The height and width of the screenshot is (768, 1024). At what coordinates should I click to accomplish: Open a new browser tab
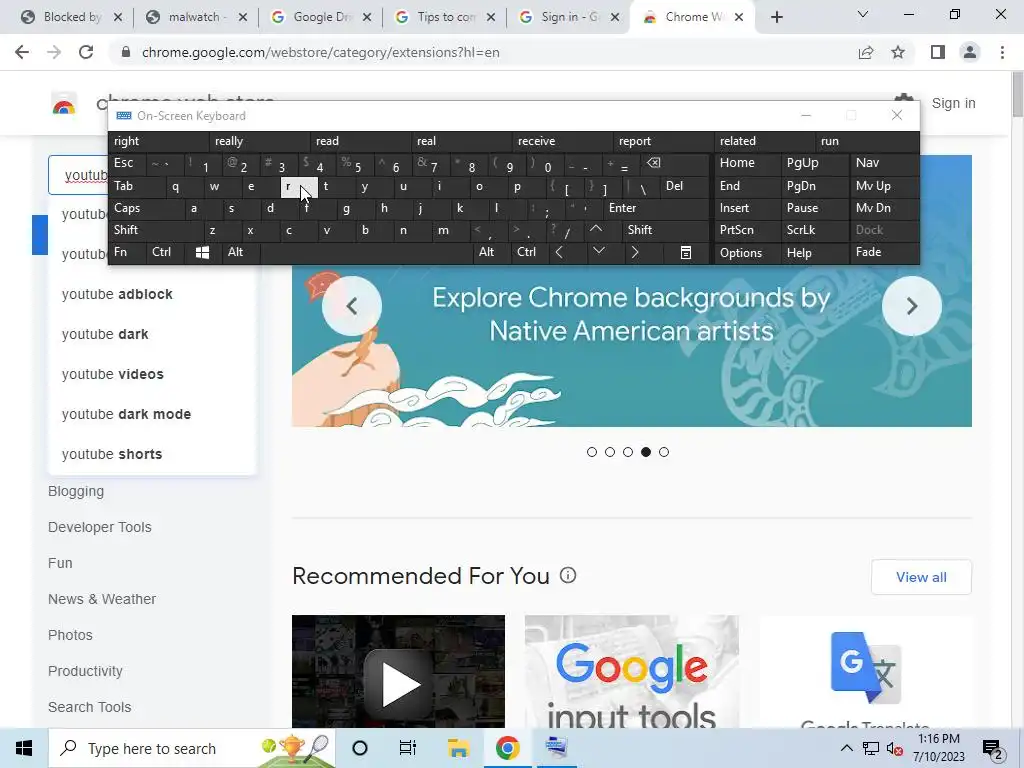point(776,17)
